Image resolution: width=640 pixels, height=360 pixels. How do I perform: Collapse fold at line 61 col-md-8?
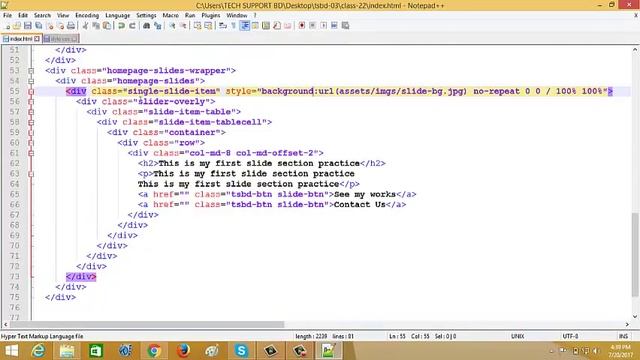(x=31, y=153)
